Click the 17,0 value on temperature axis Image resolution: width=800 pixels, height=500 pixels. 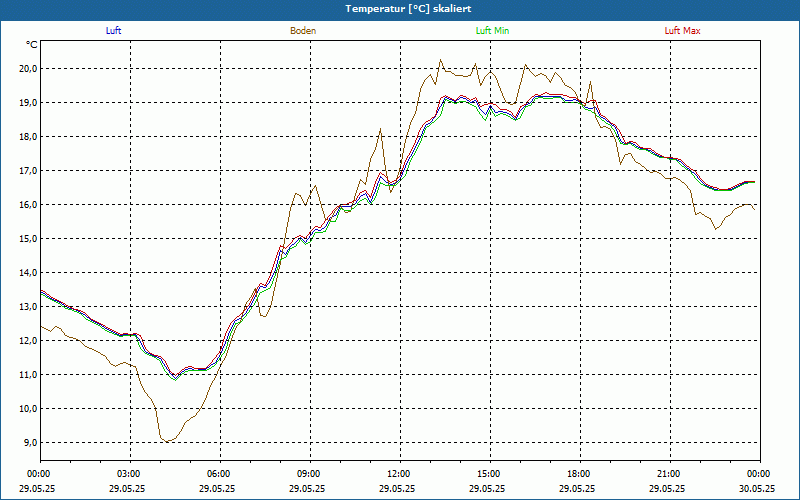[28, 171]
